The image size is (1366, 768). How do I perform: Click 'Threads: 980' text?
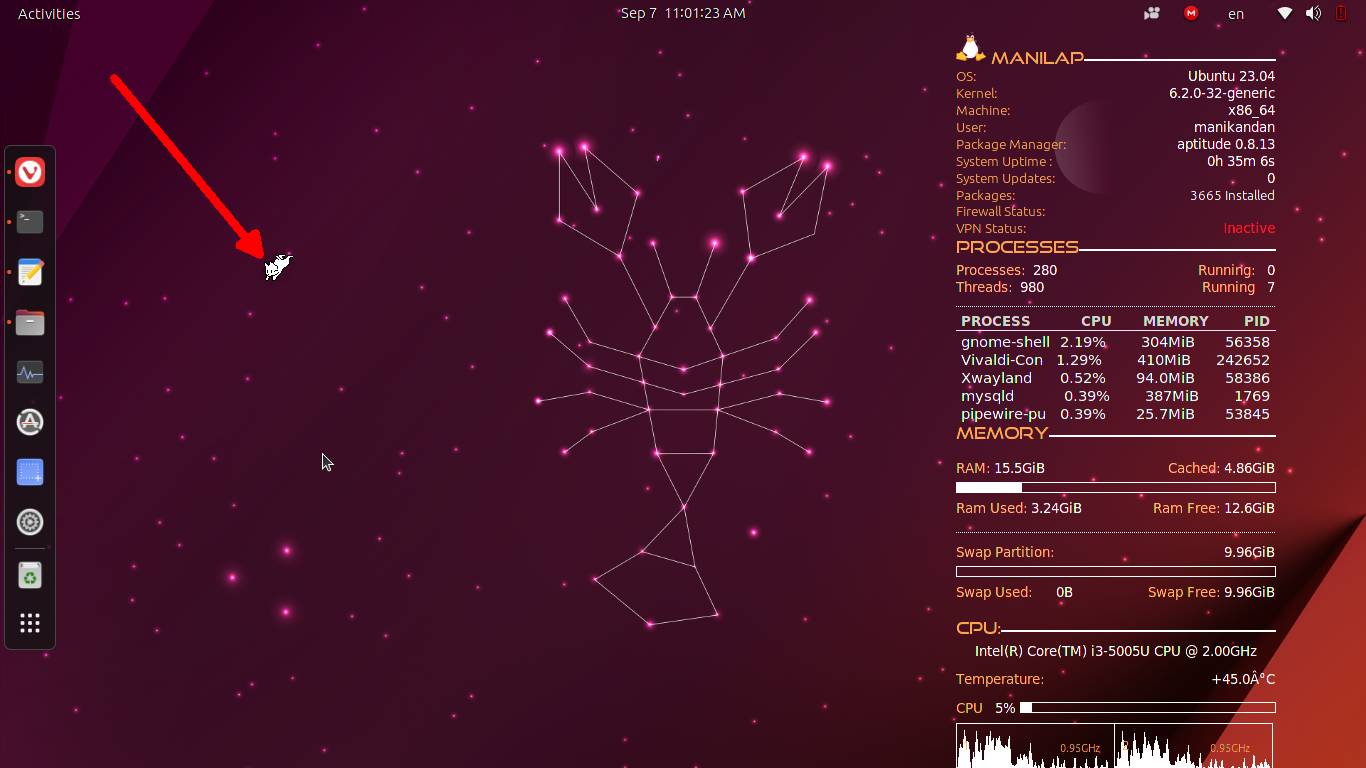(1000, 287)
